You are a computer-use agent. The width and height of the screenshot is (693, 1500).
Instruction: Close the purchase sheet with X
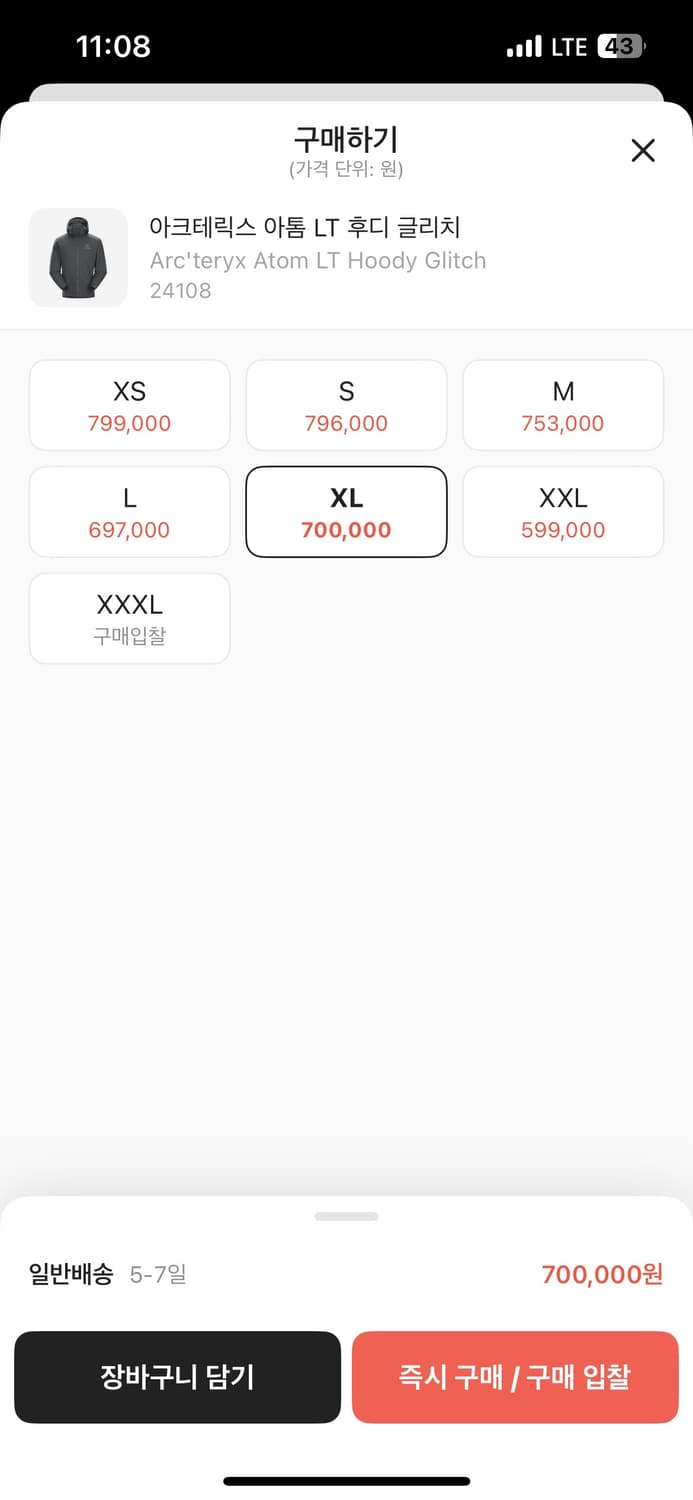[643, 151]
